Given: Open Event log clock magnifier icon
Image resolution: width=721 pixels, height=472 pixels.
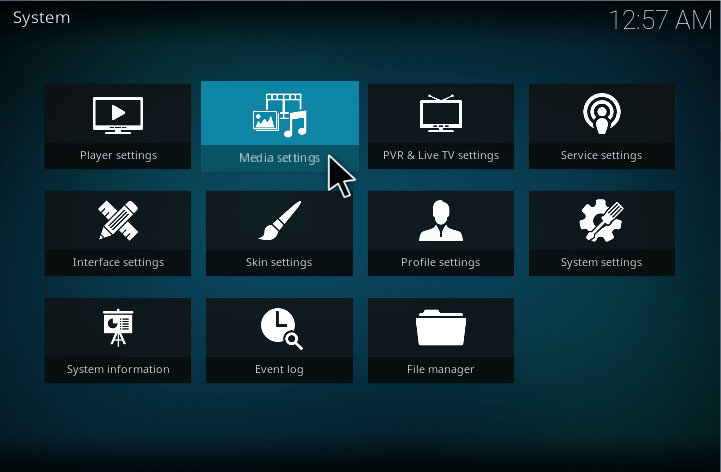Looking at the screenshot, I should (x=281, y=328).
